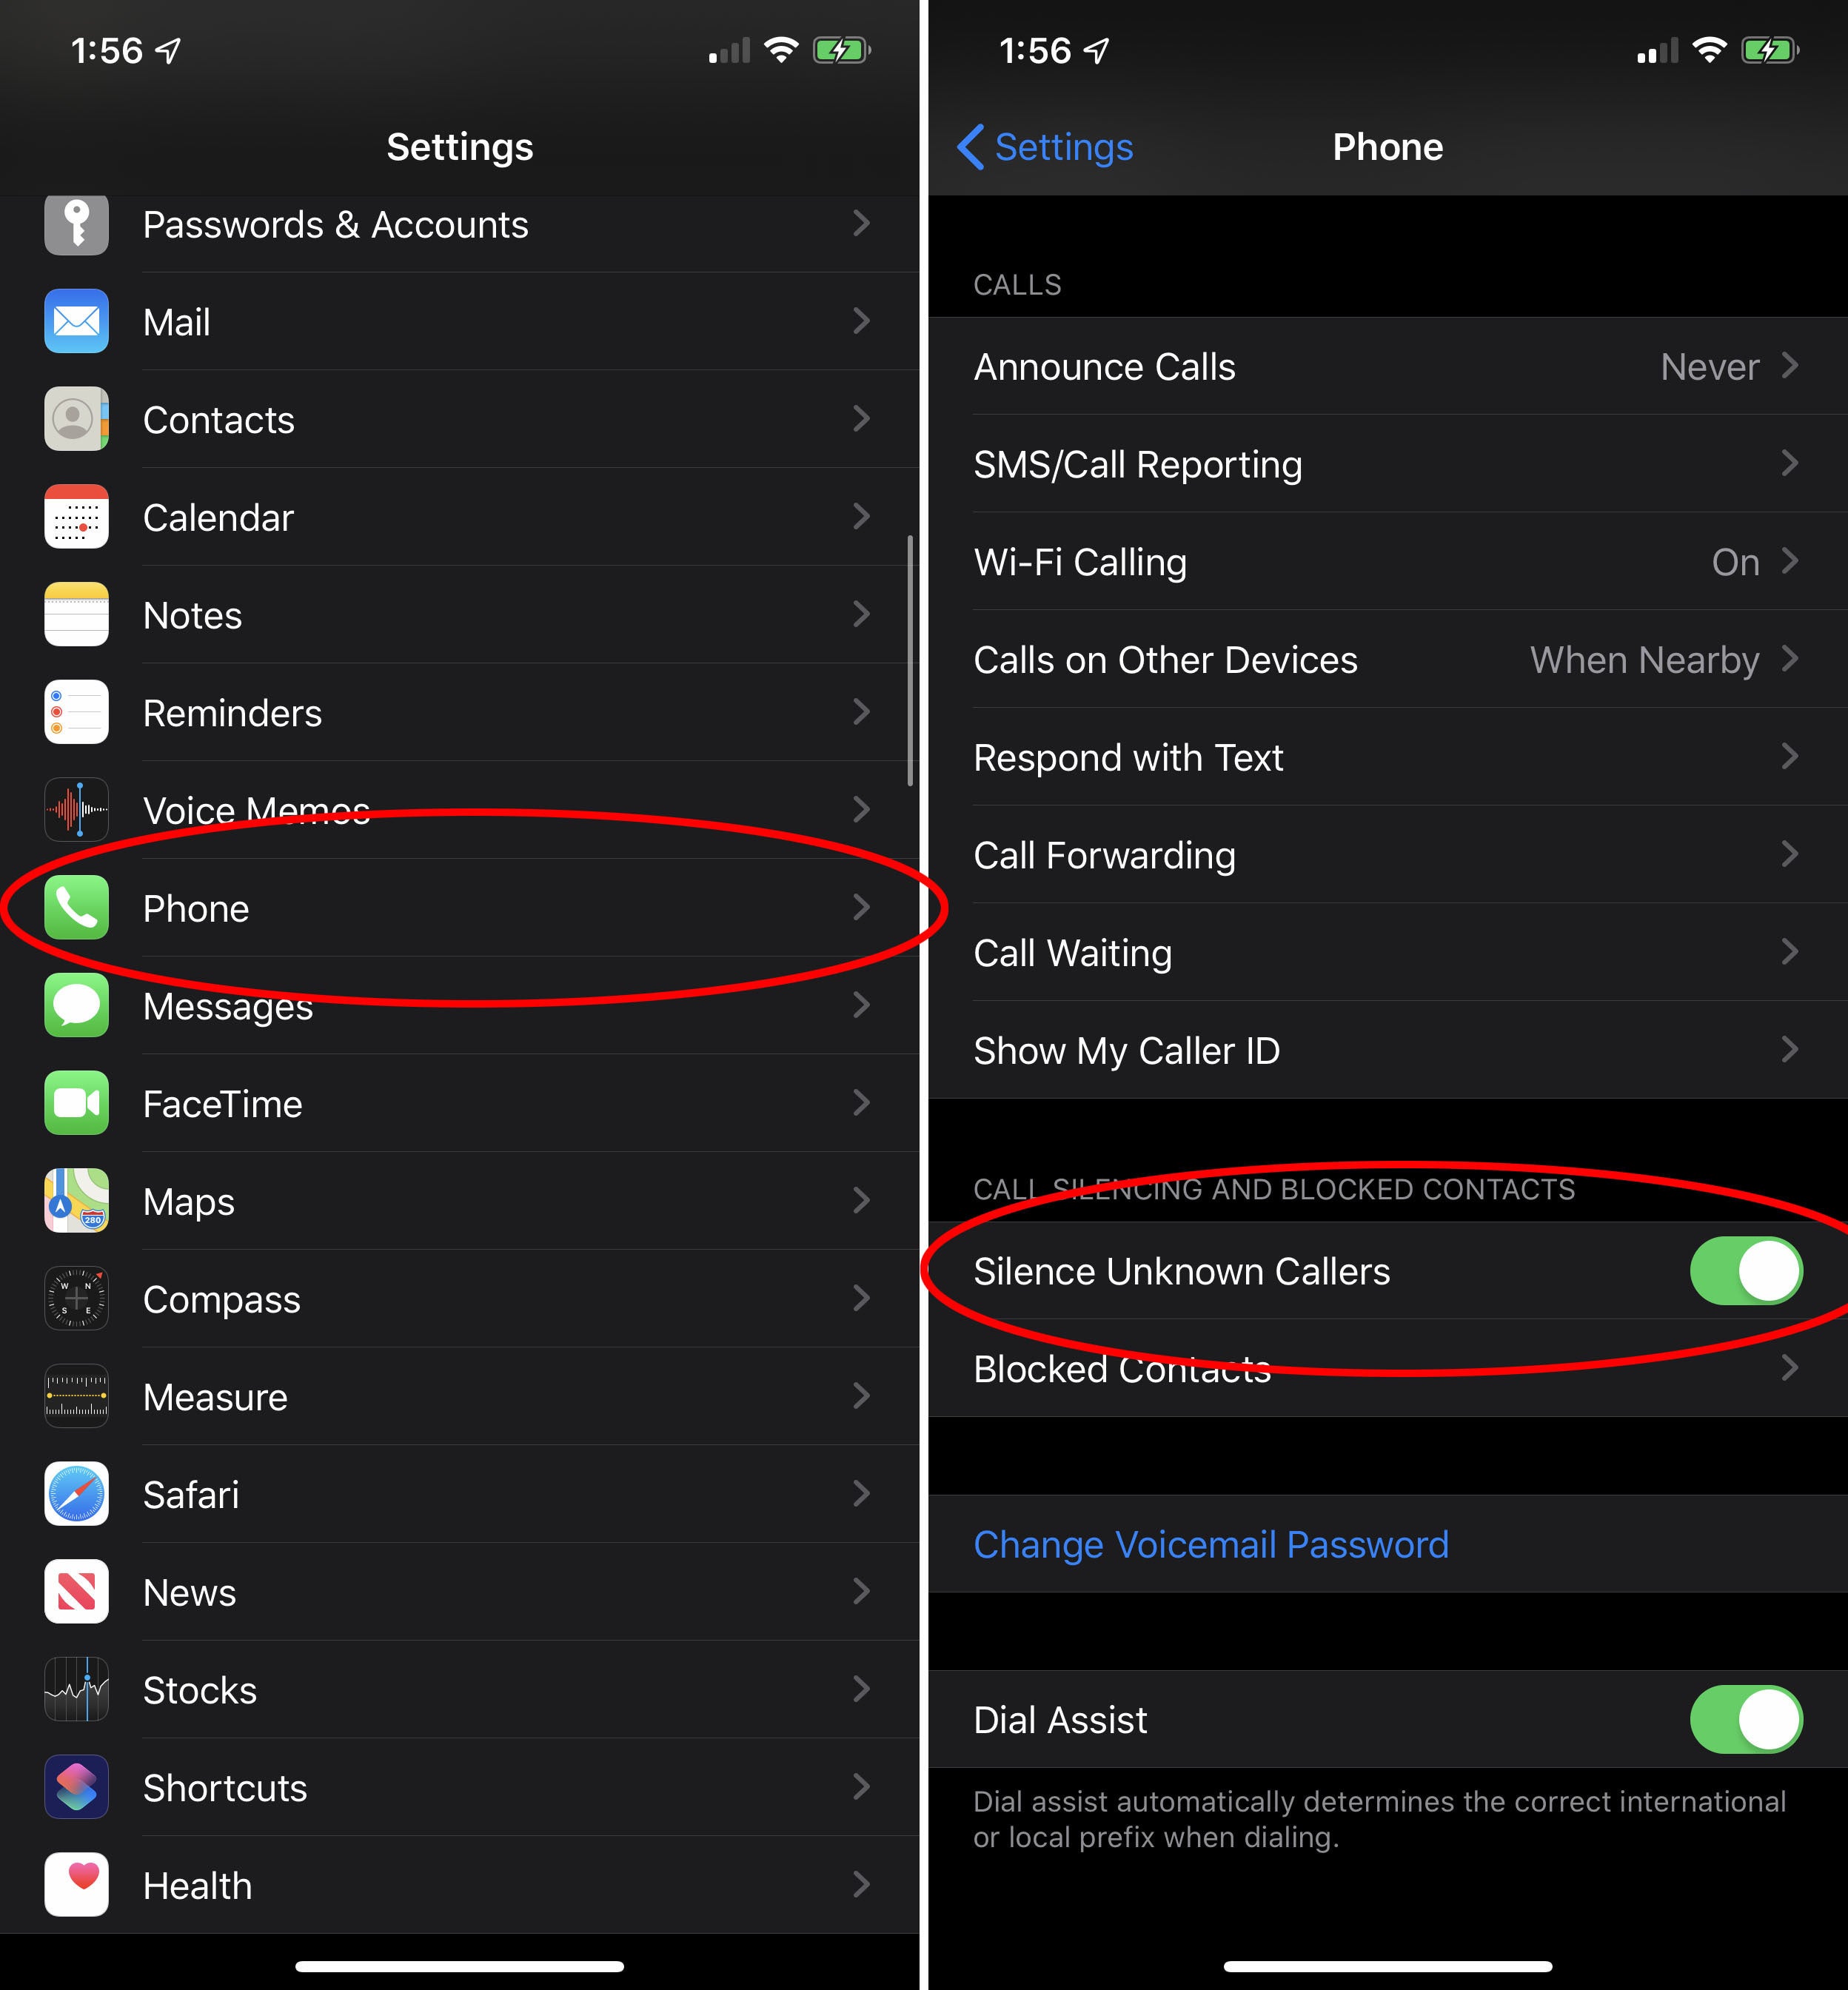Open the Mail app settings

(461, 320)
